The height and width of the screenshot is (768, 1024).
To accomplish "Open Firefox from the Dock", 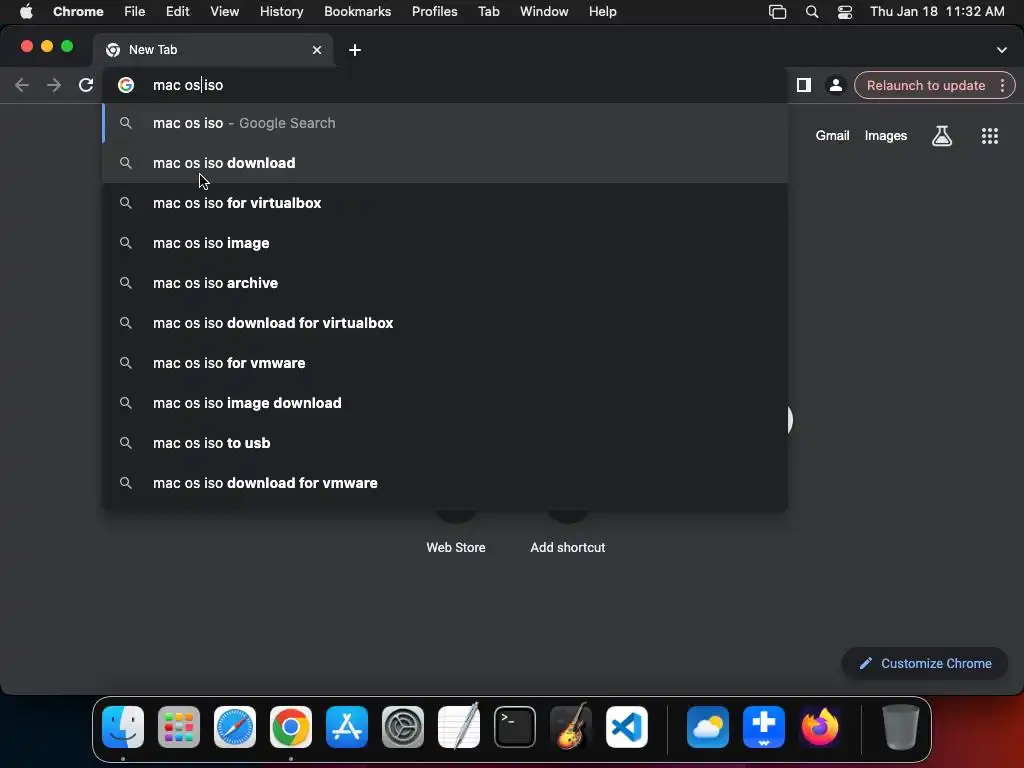I will pos(820,727).
